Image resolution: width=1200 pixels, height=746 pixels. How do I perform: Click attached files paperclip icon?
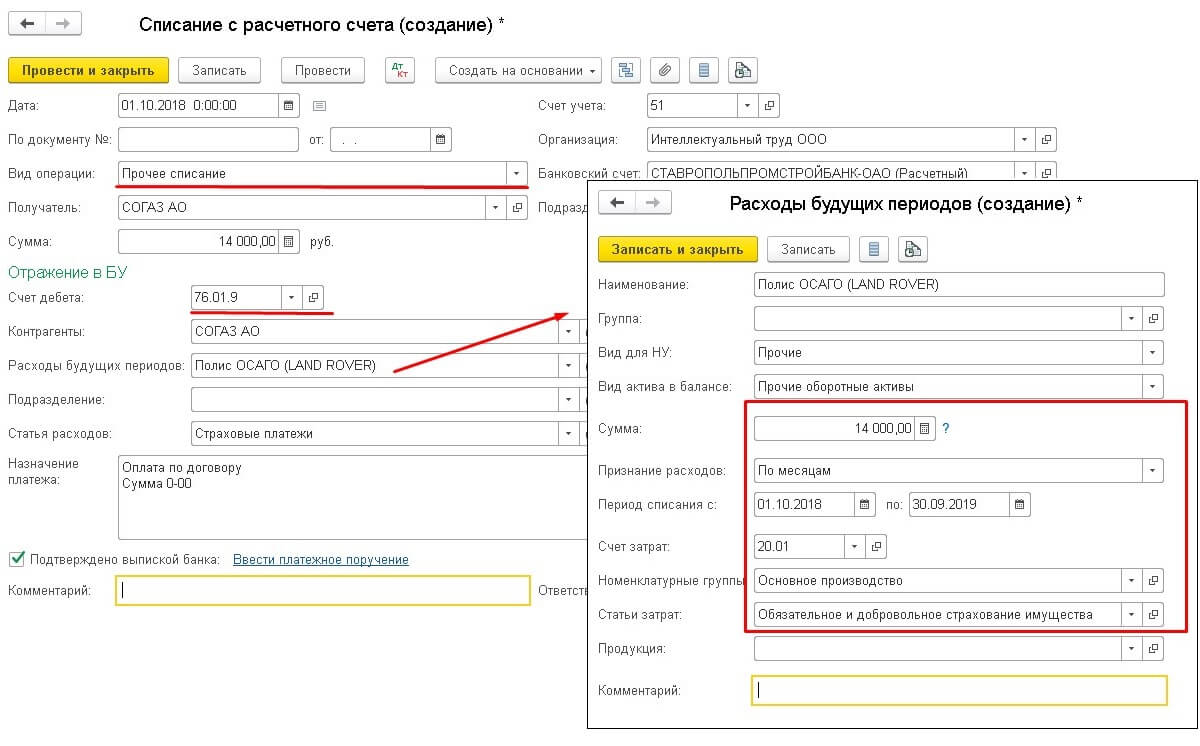click(664, 70)
